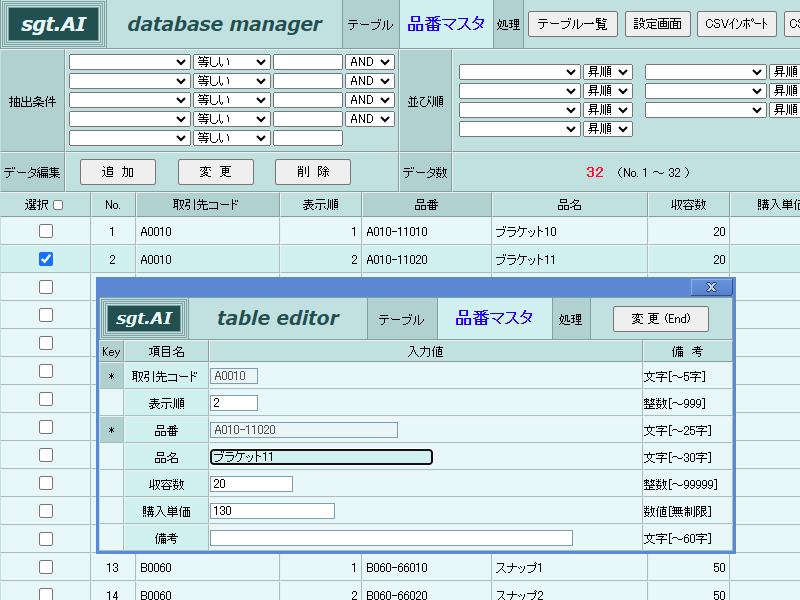Click the first filter value input field
The image size is (800, 600).
[x=308, y=62]
